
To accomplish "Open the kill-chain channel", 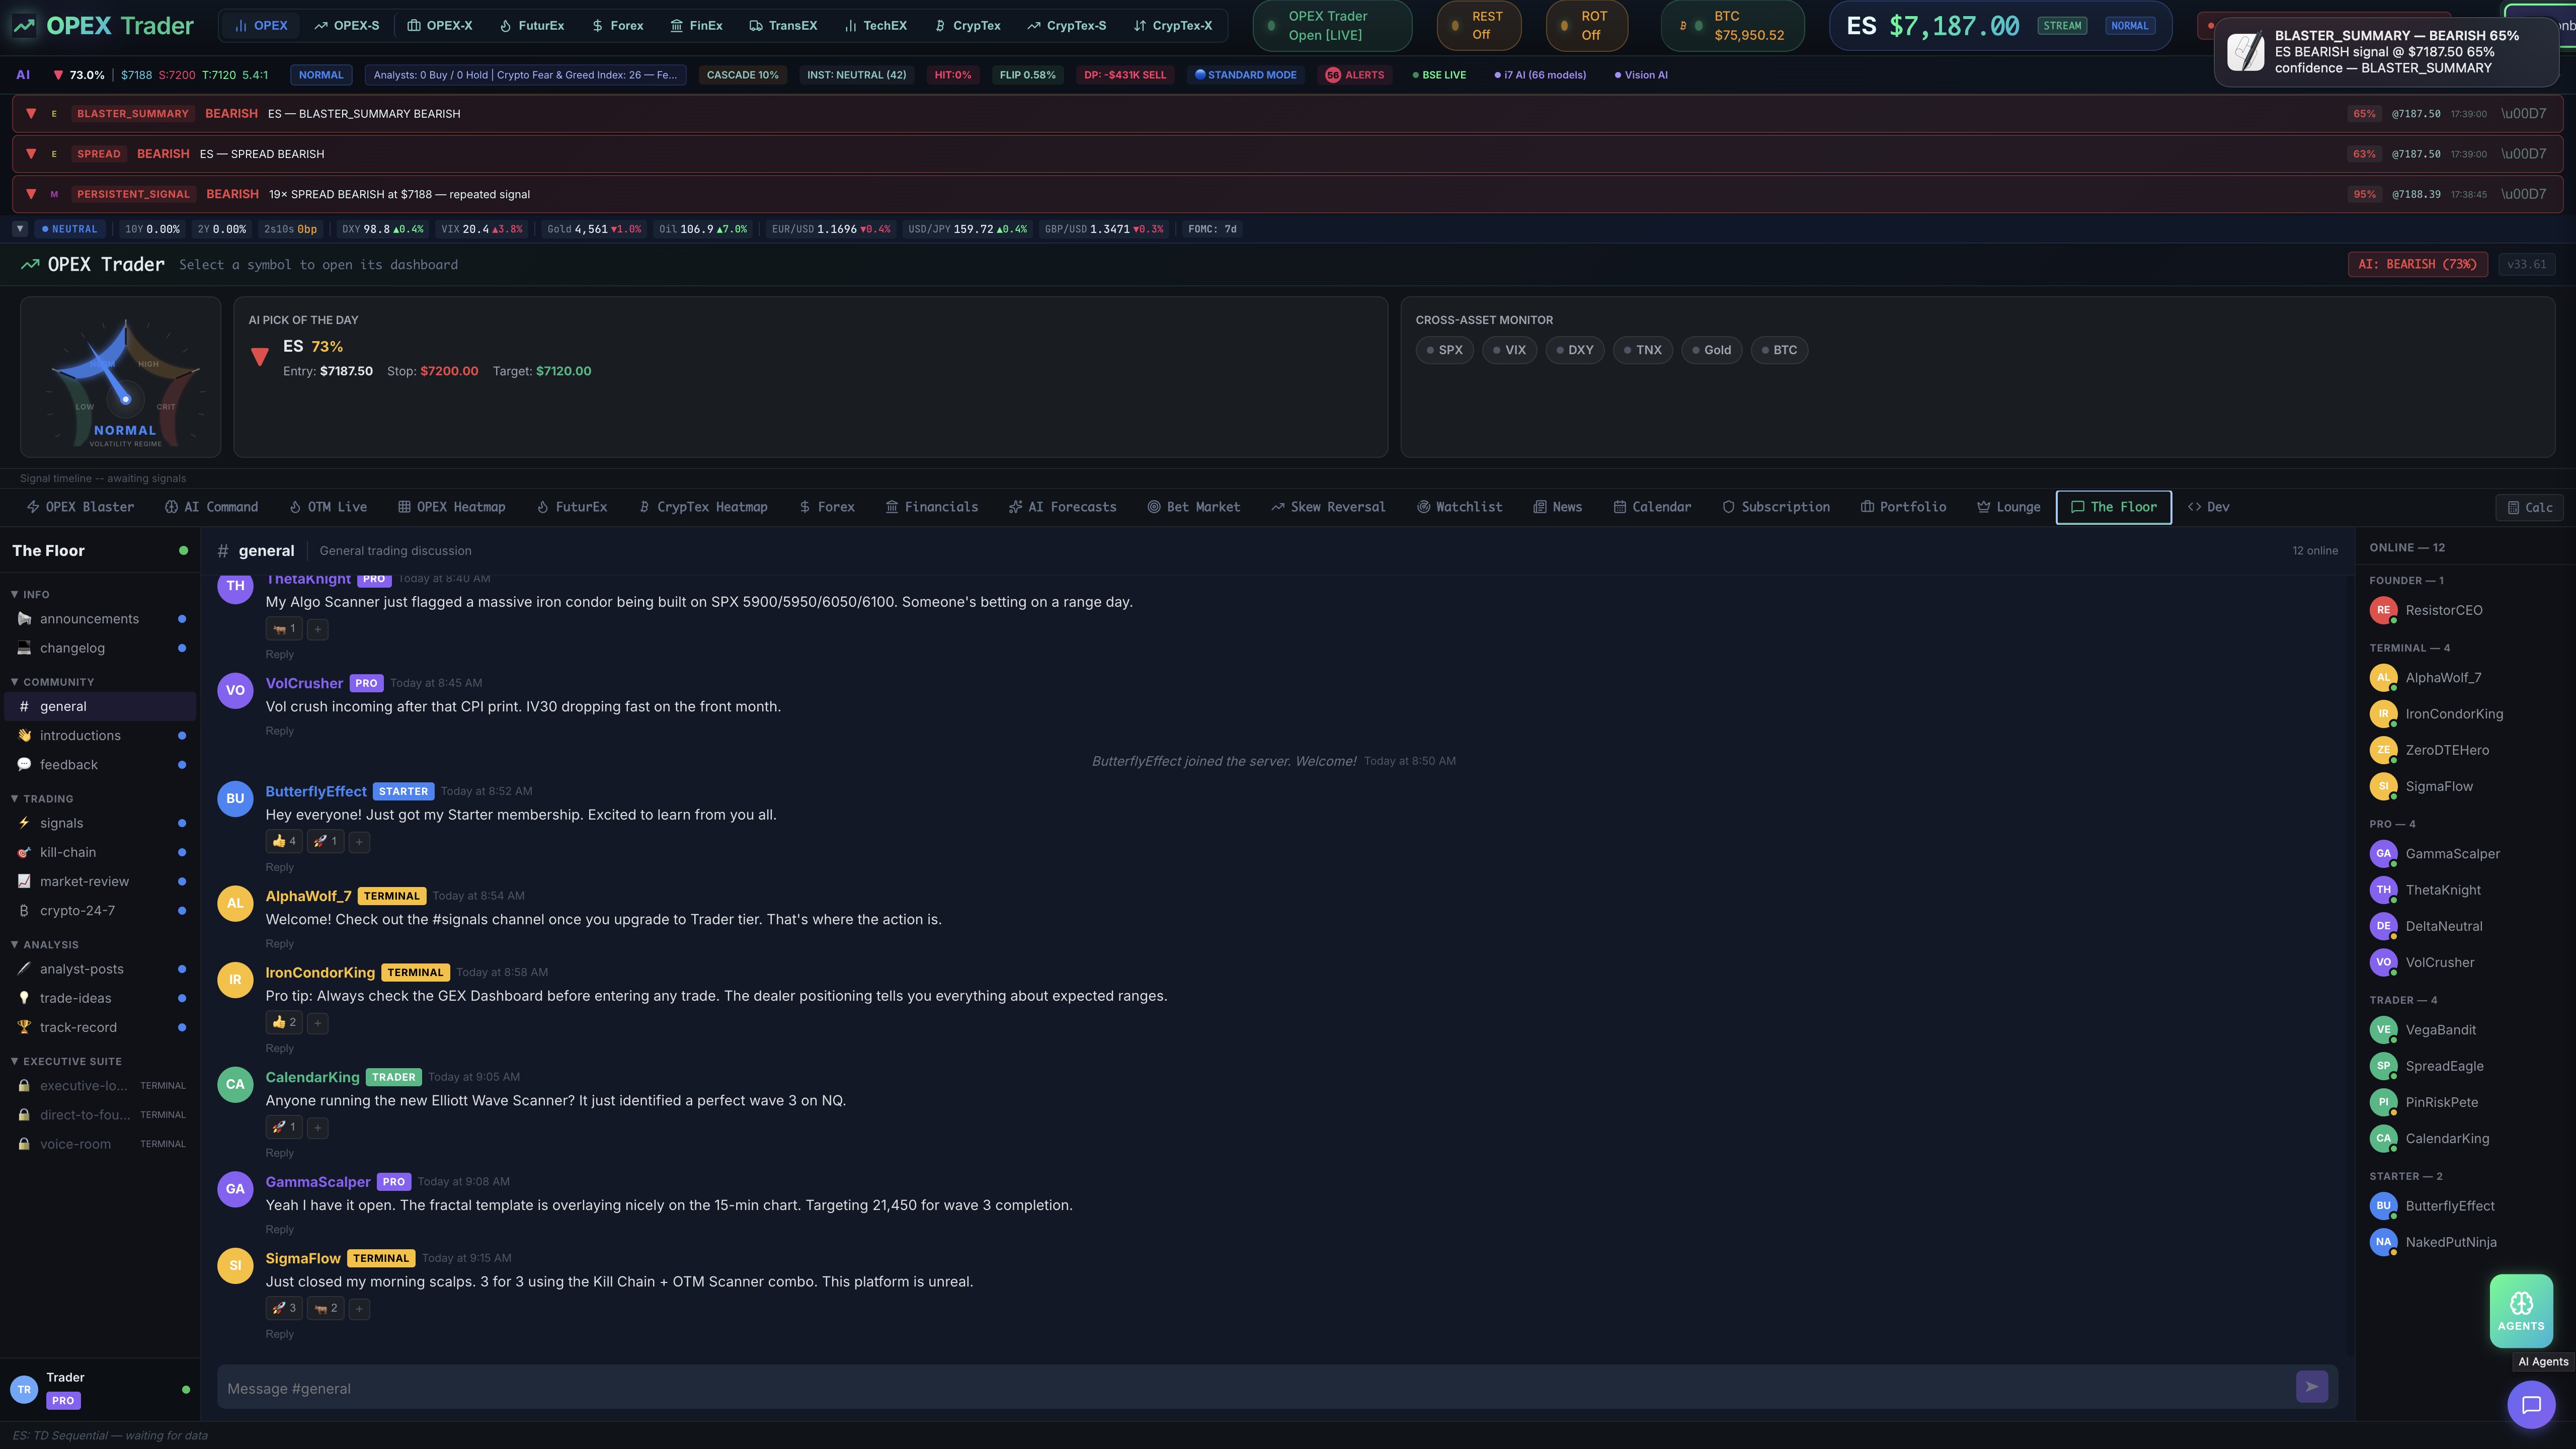I will point(100,852).
